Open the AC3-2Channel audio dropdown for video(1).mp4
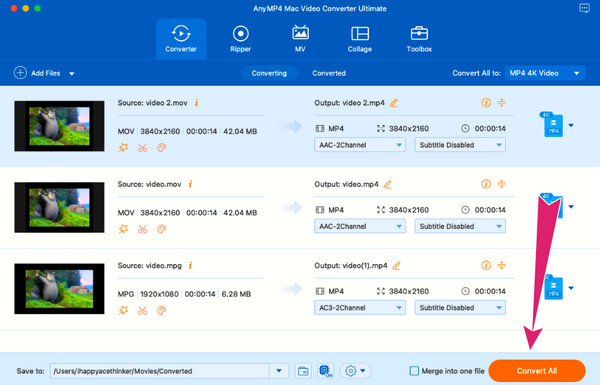This screenshot has height=385, width=600. coord(360,308)
